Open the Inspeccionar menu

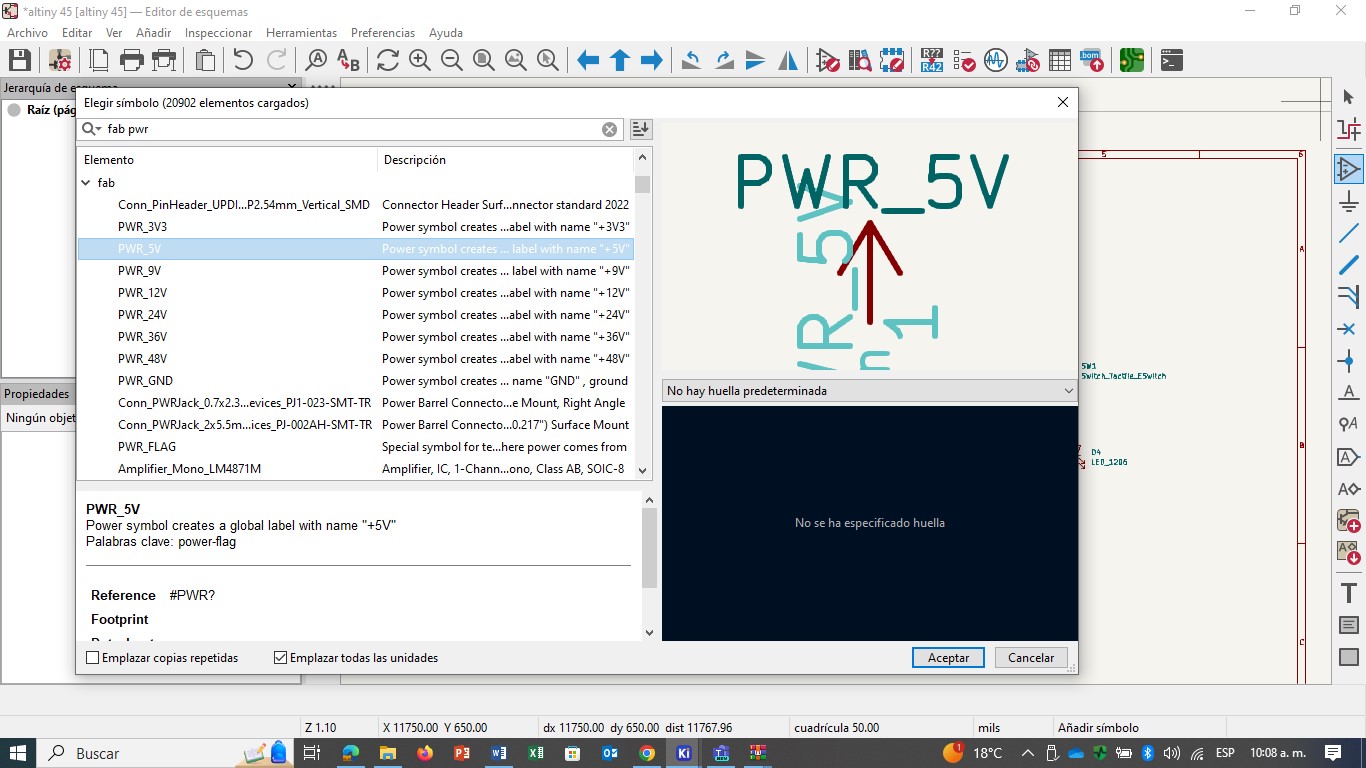219,33
